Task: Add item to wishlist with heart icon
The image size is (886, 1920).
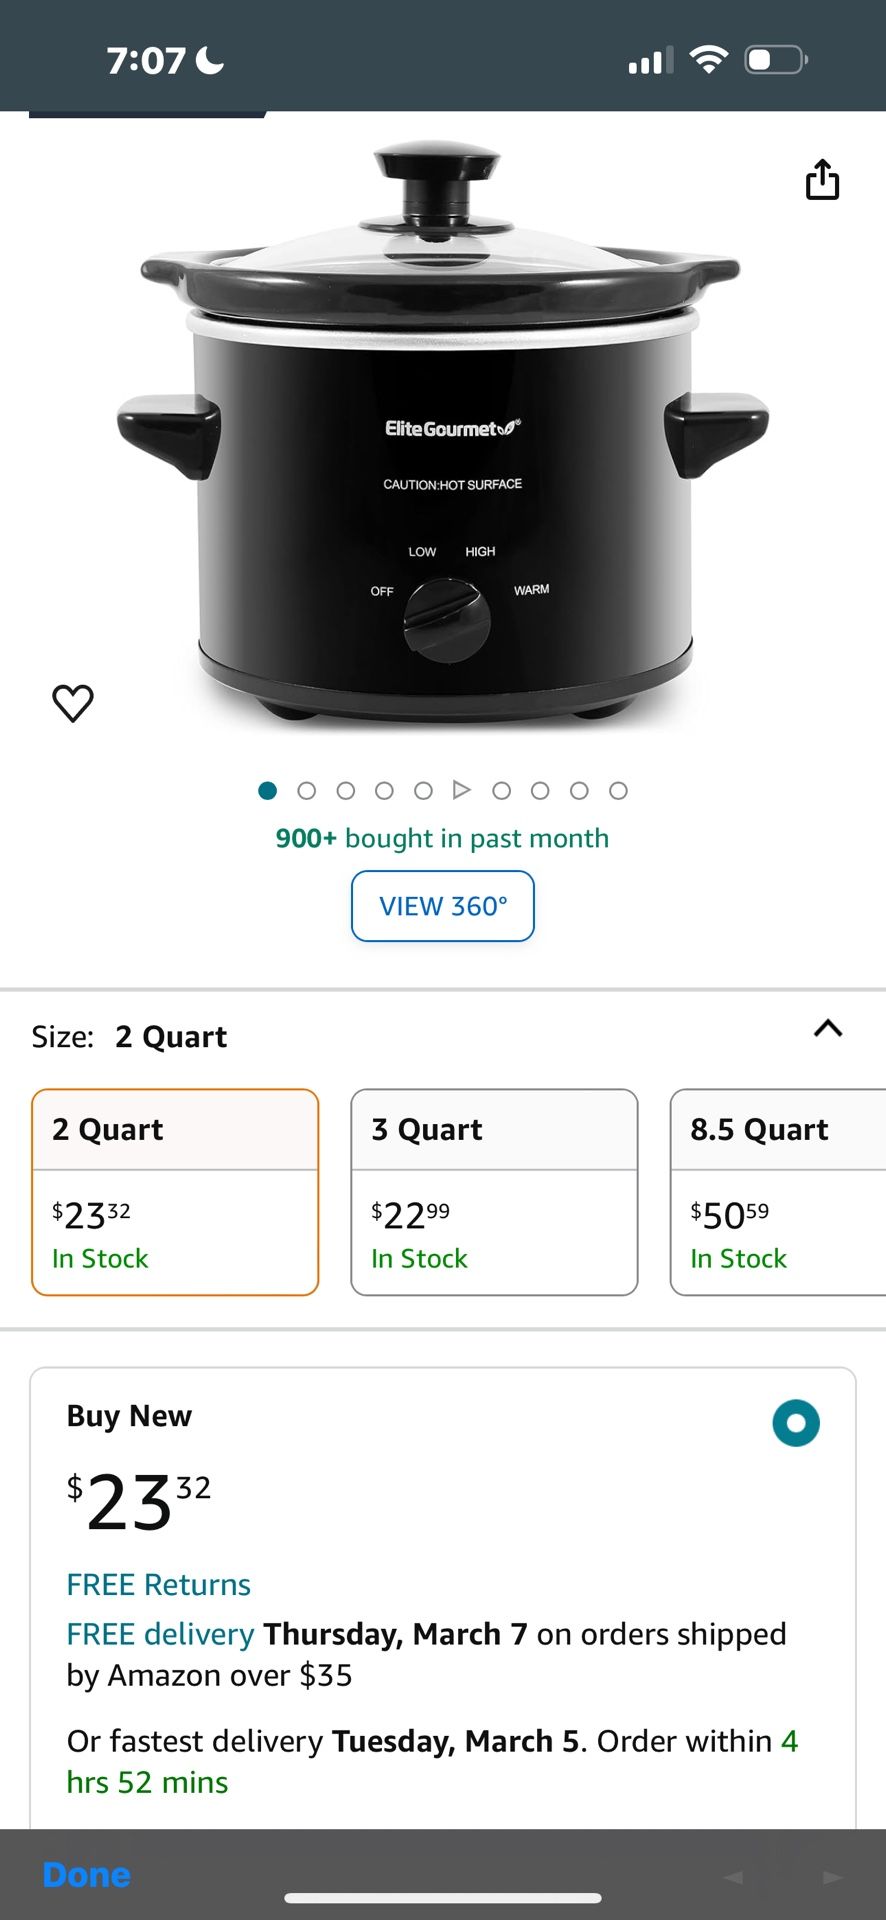Action: pos(73,702)
